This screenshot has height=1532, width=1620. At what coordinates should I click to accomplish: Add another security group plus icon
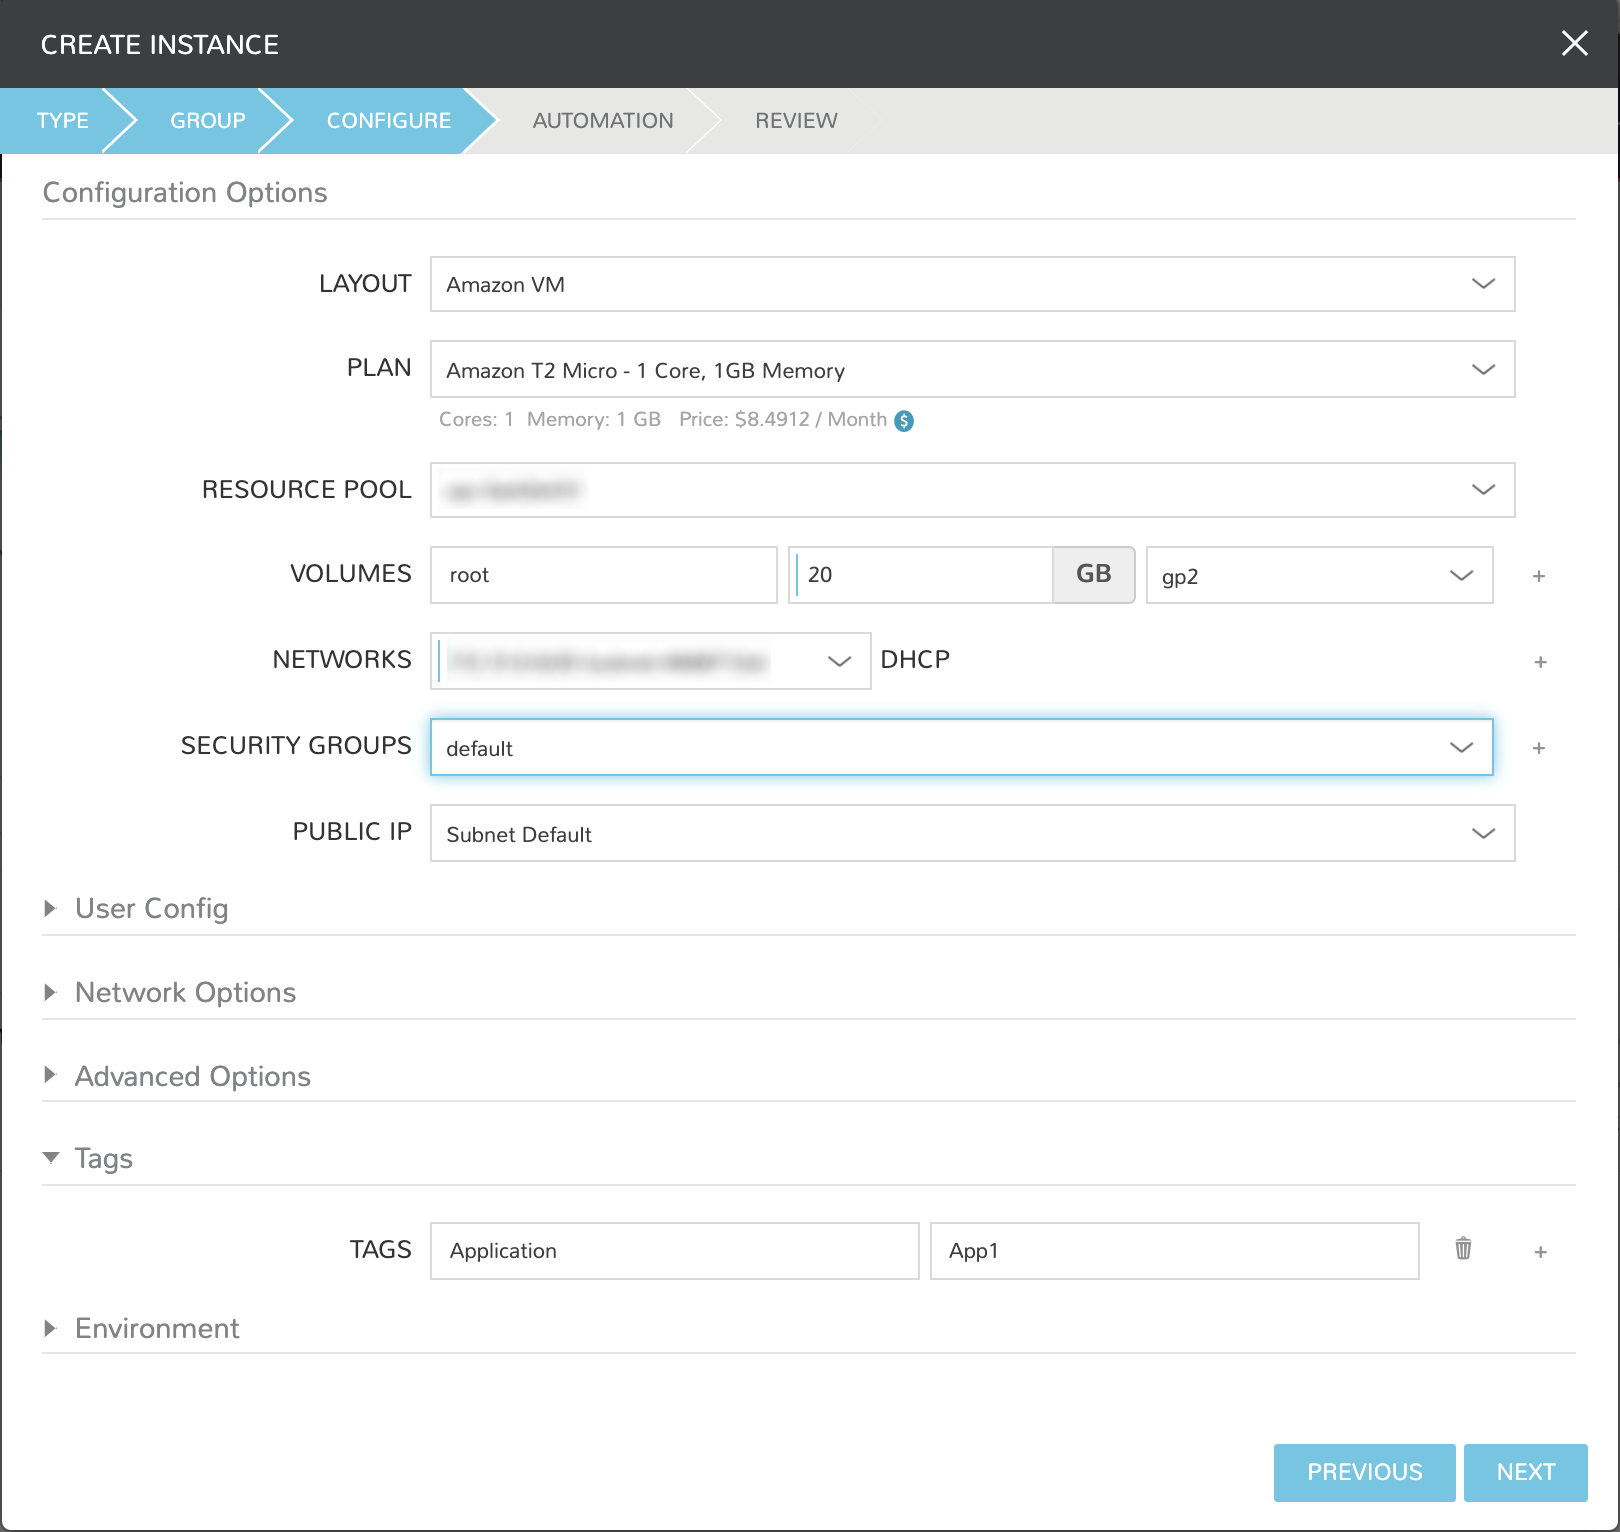click(x=1539, y=748)
